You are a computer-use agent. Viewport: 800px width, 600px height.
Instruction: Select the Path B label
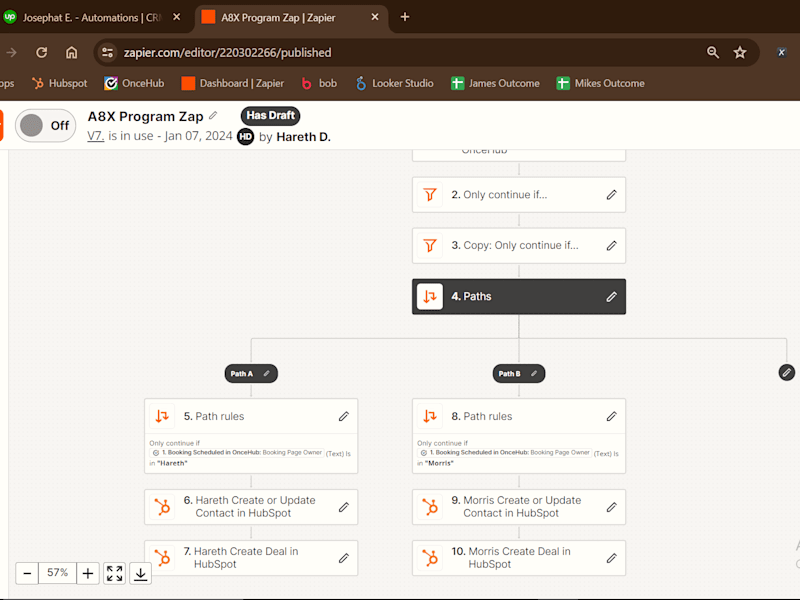tap(510, 373)
